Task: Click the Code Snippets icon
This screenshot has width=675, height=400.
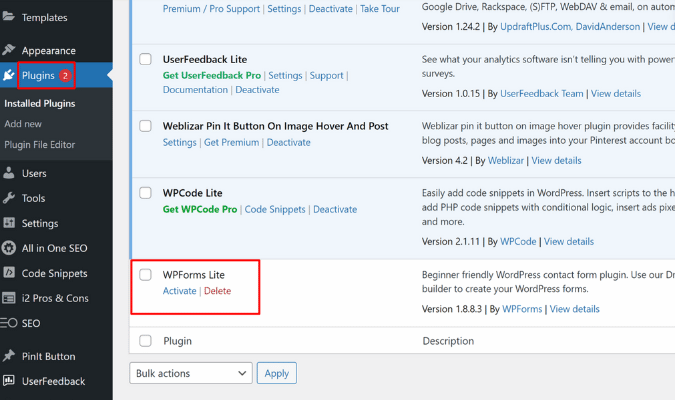Action: point(9,273)
